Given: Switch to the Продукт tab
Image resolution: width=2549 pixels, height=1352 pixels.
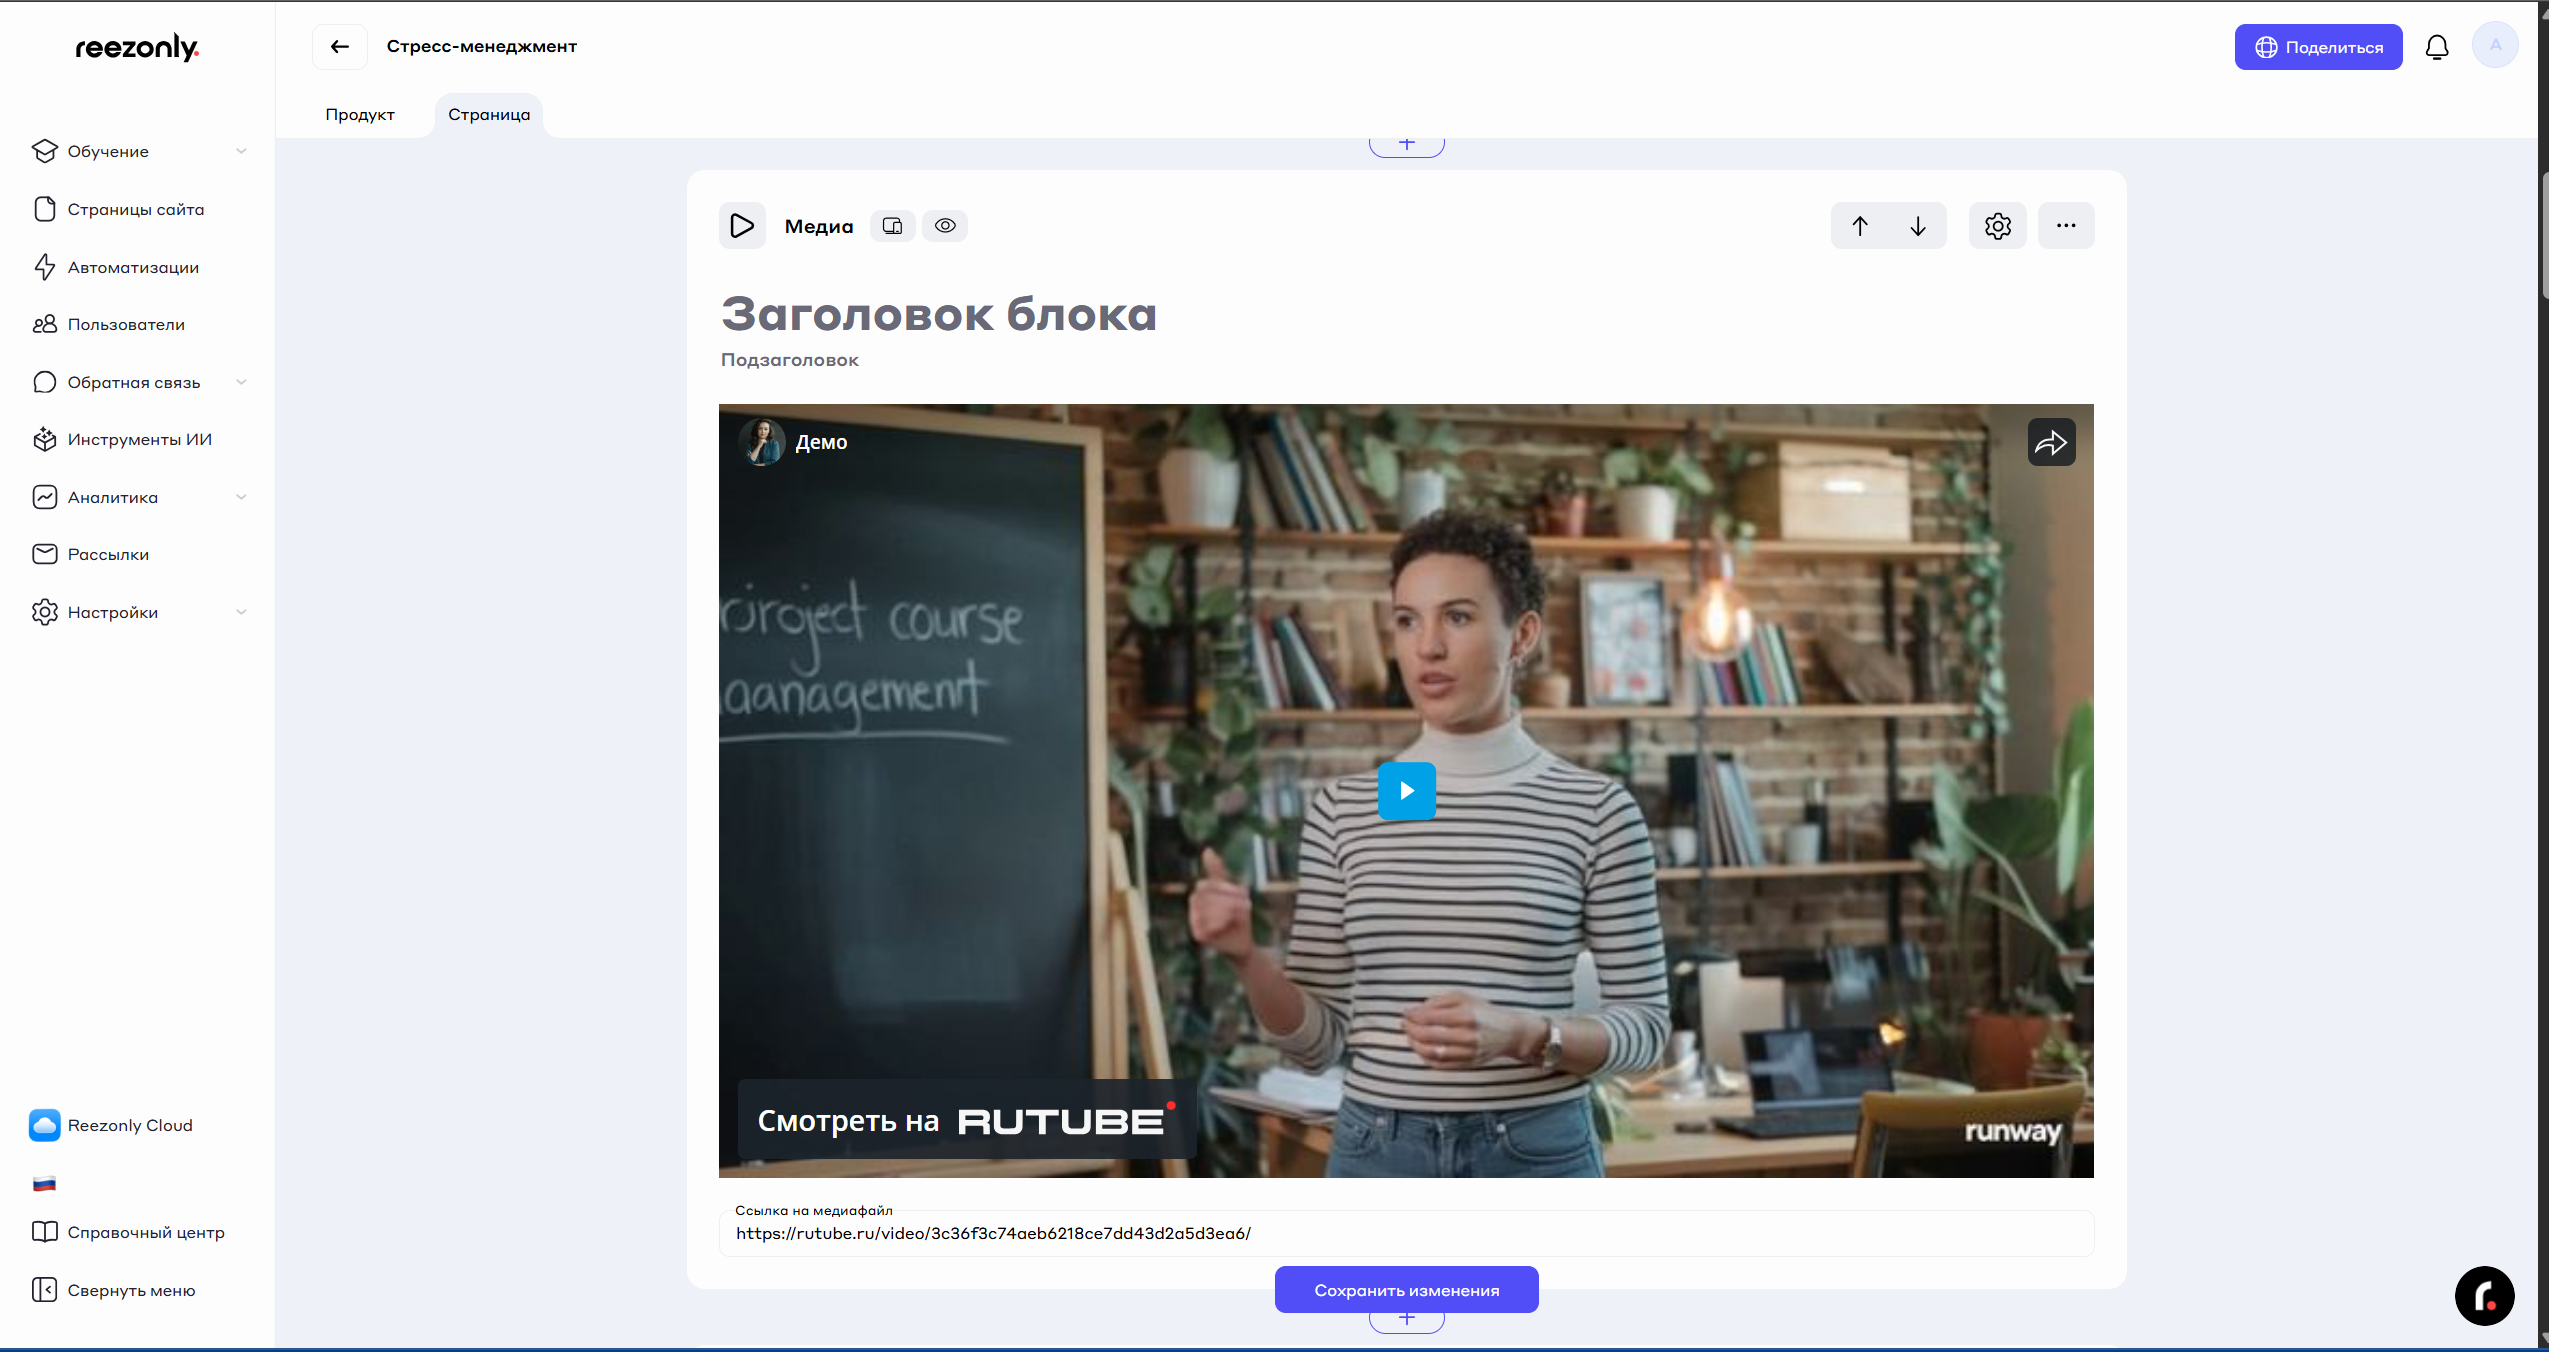Looking at the screenshot, I should 360,115.
